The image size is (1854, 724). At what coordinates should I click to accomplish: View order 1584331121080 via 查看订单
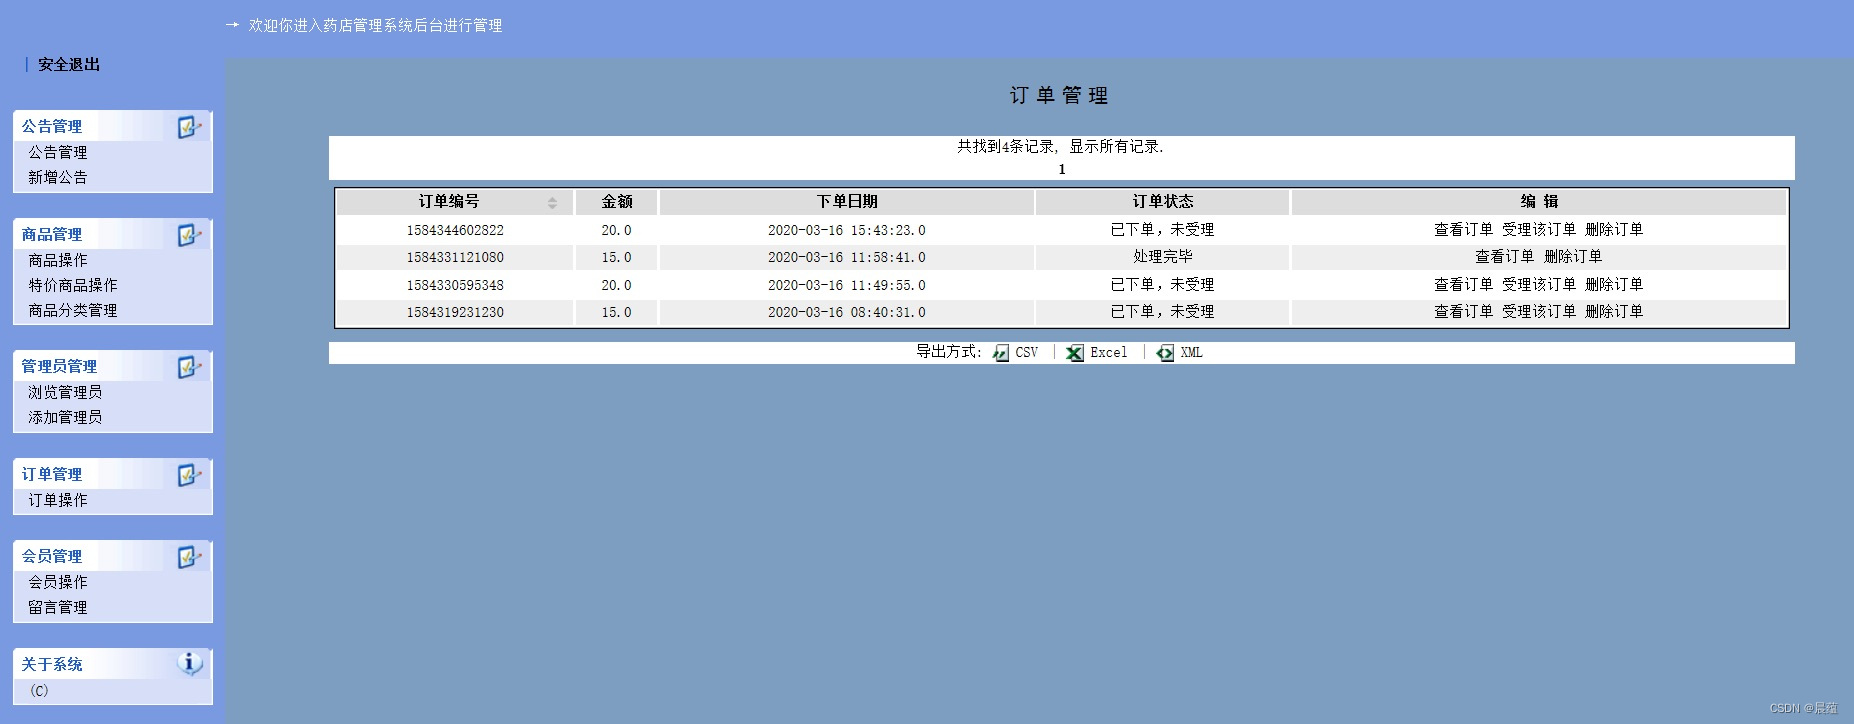(1504, 257)
